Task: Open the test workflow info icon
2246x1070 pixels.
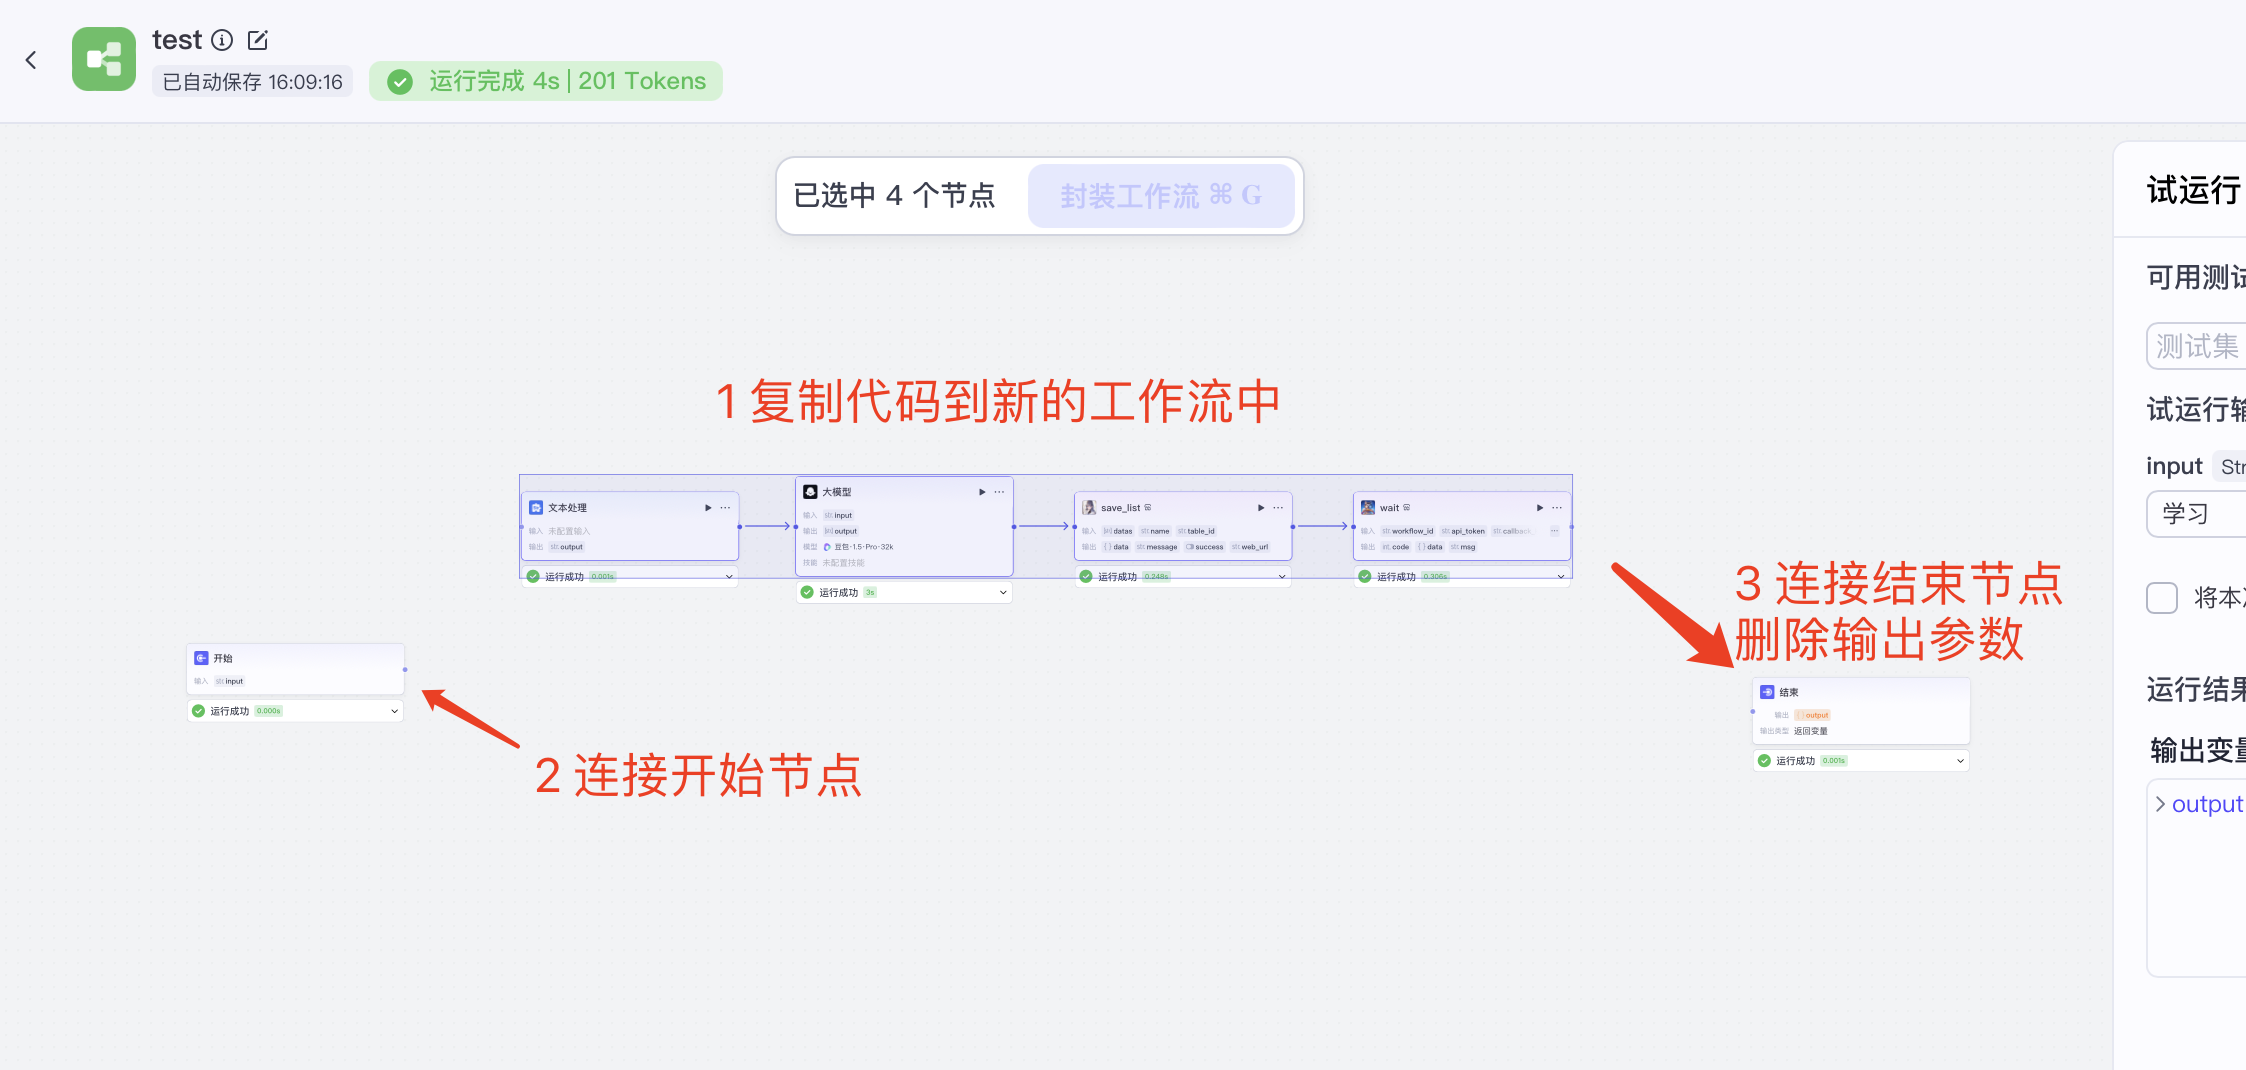Action: [x=223, y=40]
